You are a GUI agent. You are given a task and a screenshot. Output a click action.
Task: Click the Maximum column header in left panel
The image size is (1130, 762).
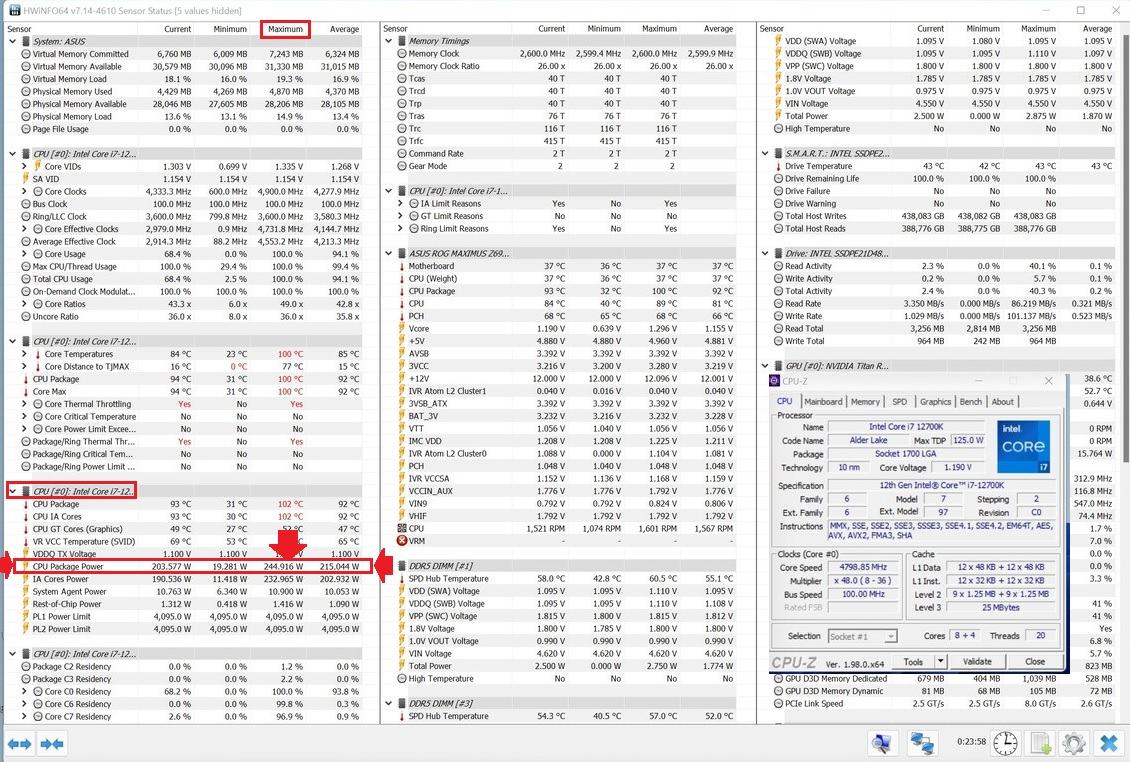coord(285,29)
